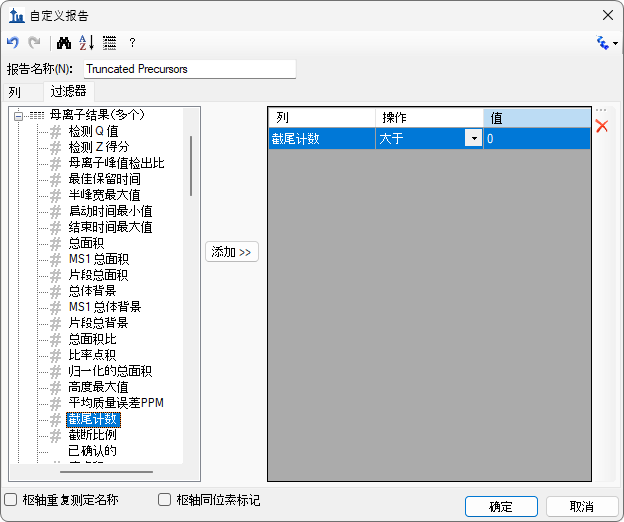Click the 报告名称 text field
The height and width of the screenshot is (522, 624).
189,69
